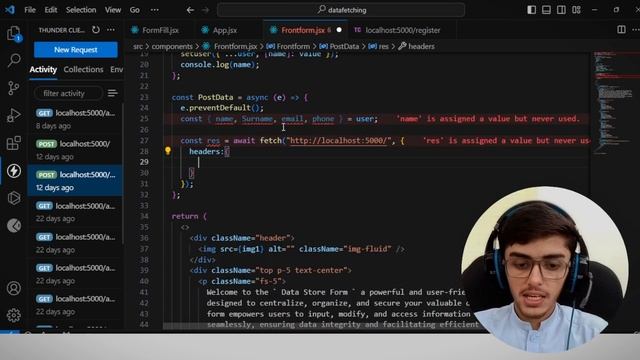Click the refresh icon in Thunder Client header
This screenshot has height=360, width=640.
pos(96,30)
